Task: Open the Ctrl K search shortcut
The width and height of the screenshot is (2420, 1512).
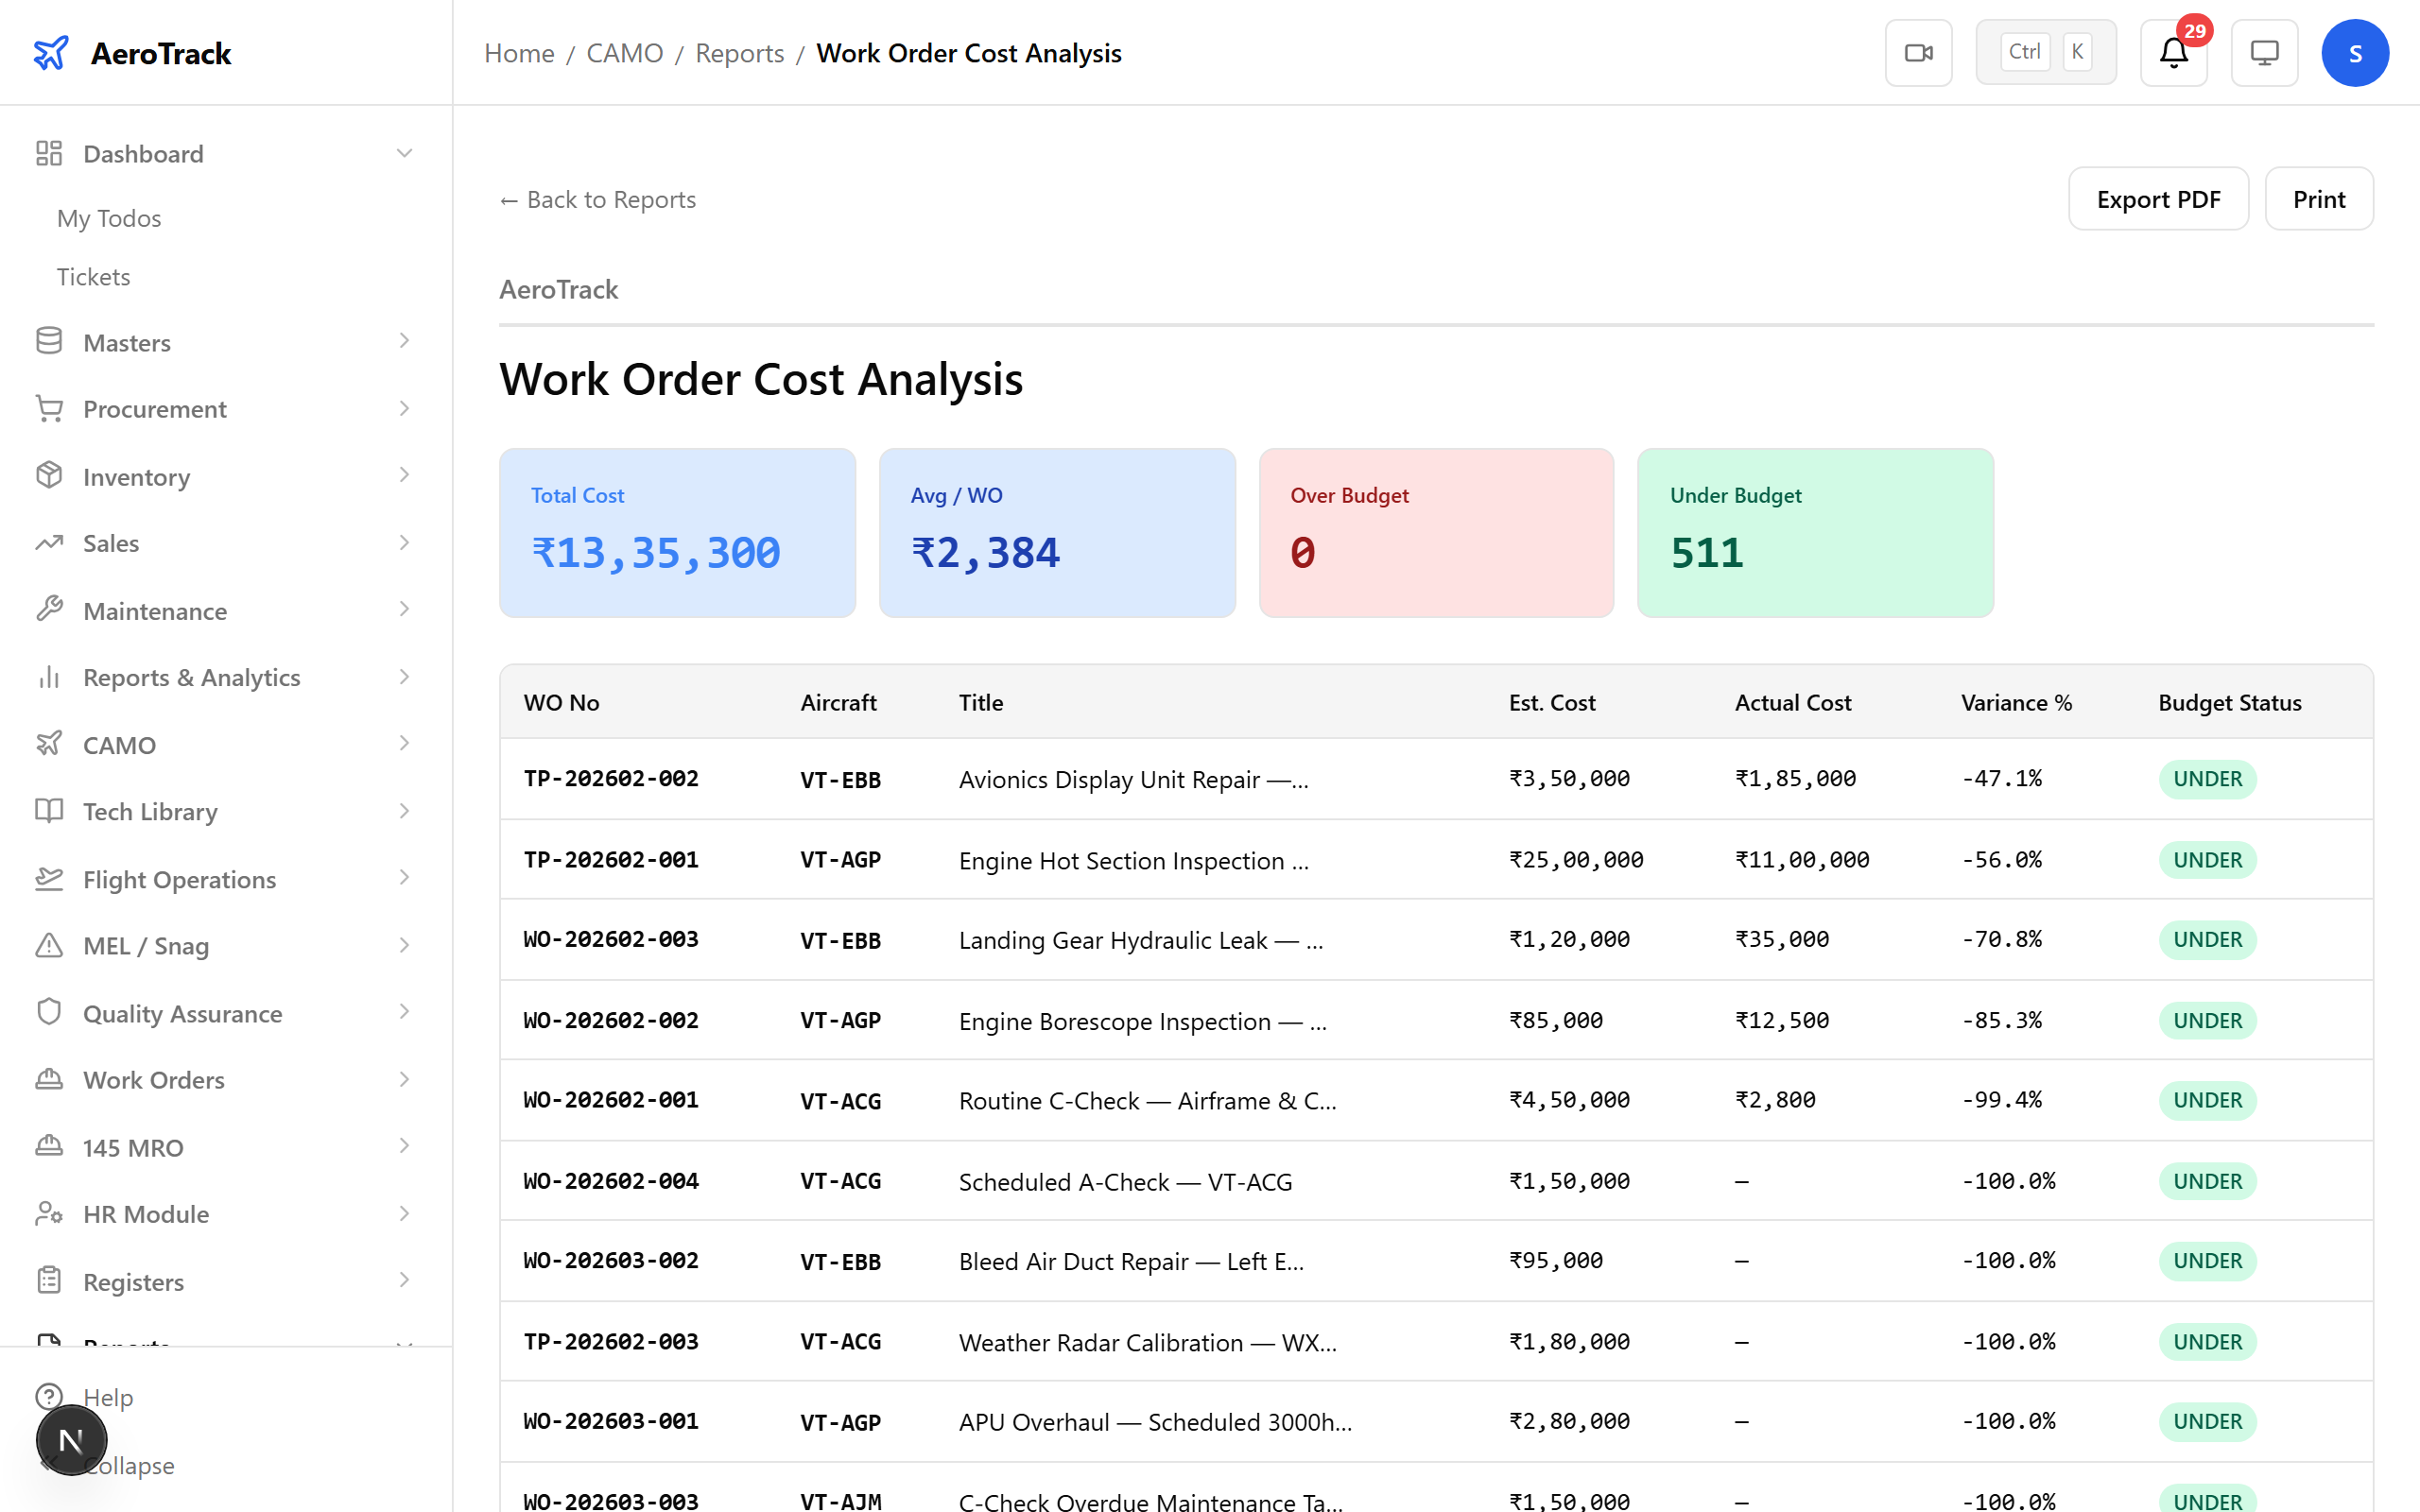Action: click(x=2045, y=51)
